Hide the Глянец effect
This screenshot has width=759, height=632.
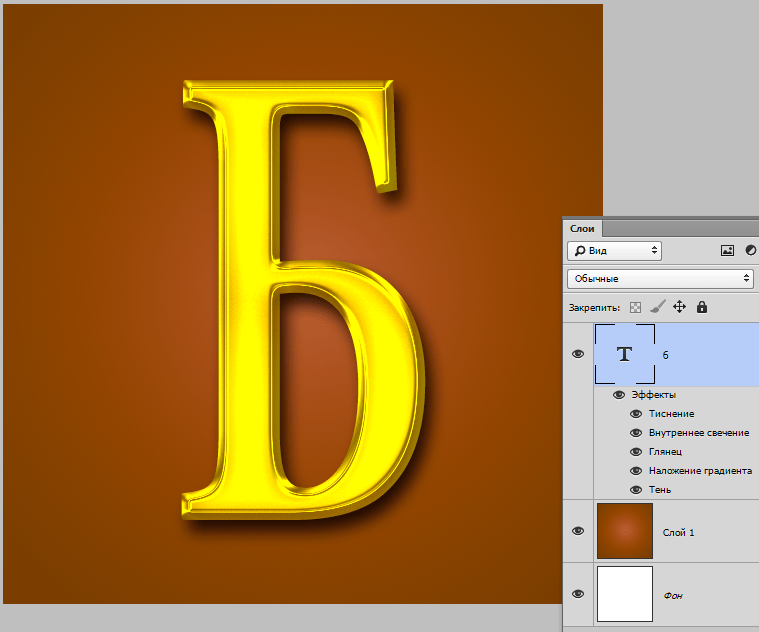click(x=636, y=451)
